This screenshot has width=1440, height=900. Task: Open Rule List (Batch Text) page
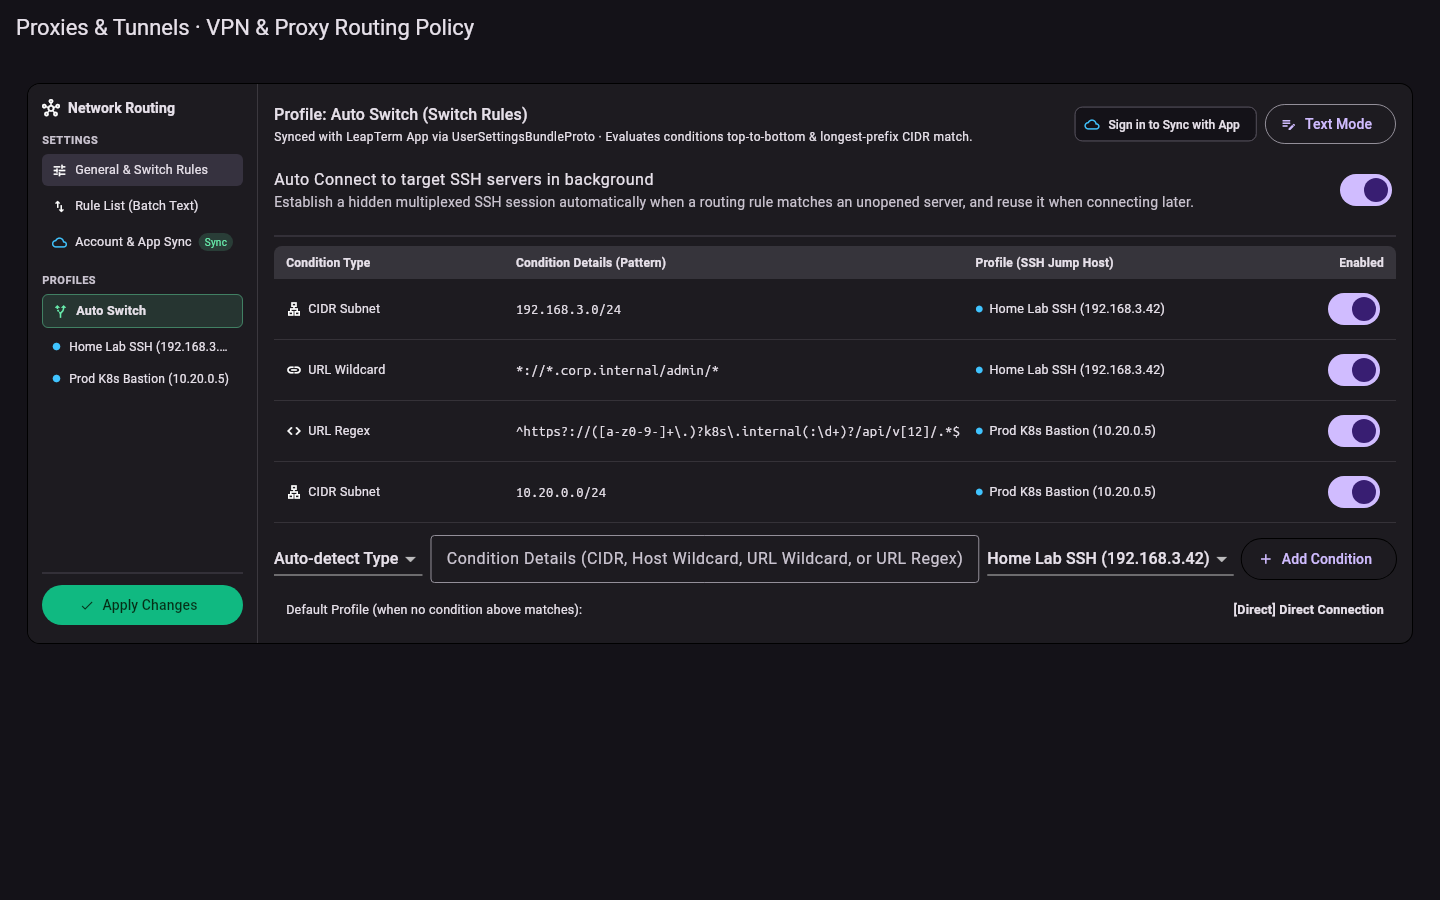[x=142, y=206]
